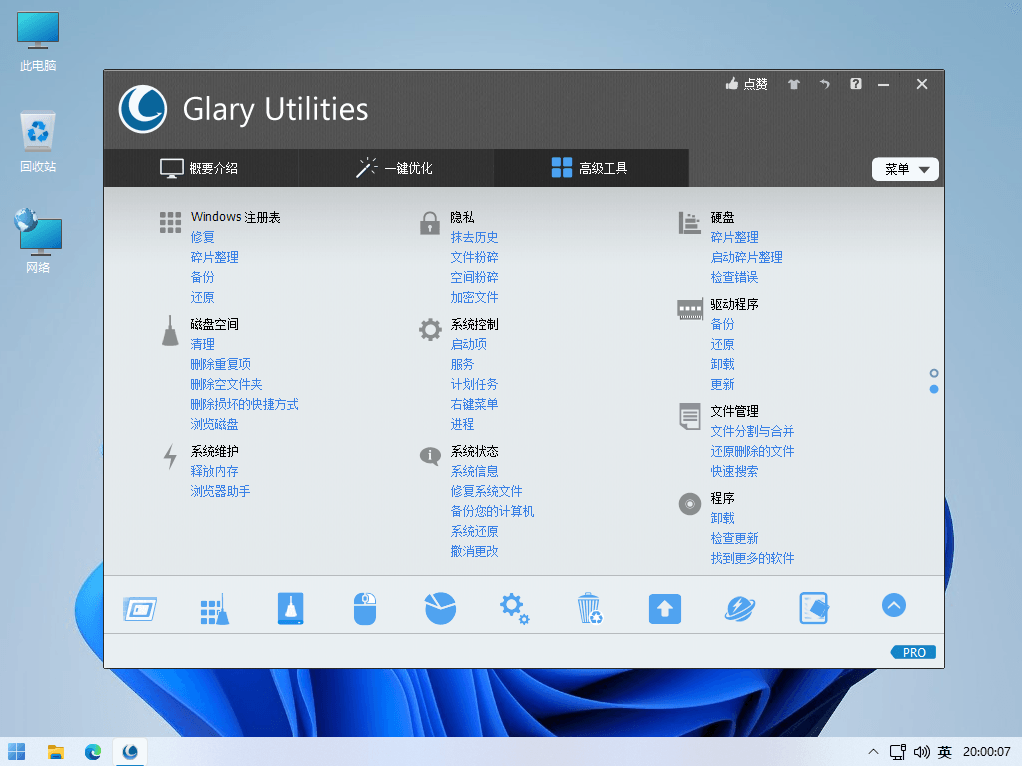1022x766 pixels.
Task: Click the planet browser assistant icon
Action: click(740, 609)
